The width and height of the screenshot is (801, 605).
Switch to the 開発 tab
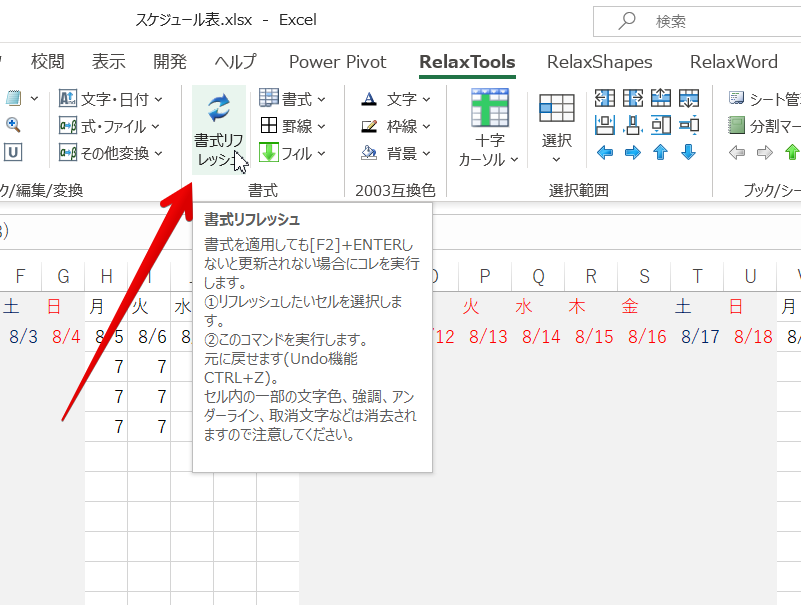coord(170,62)
